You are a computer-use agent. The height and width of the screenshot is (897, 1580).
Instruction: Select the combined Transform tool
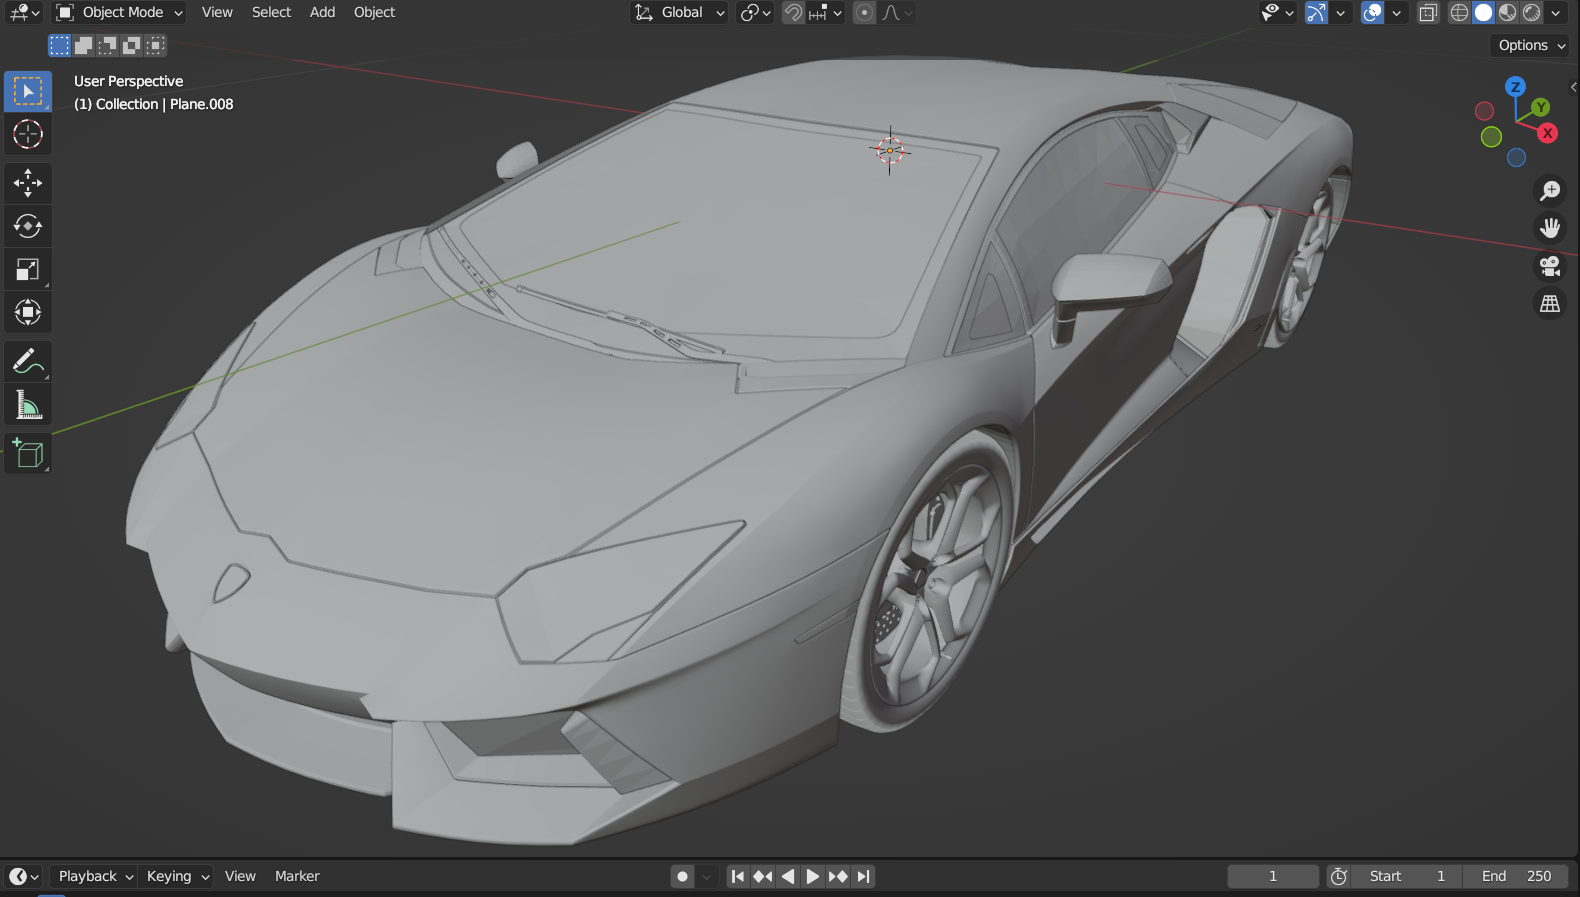[28, 312]
